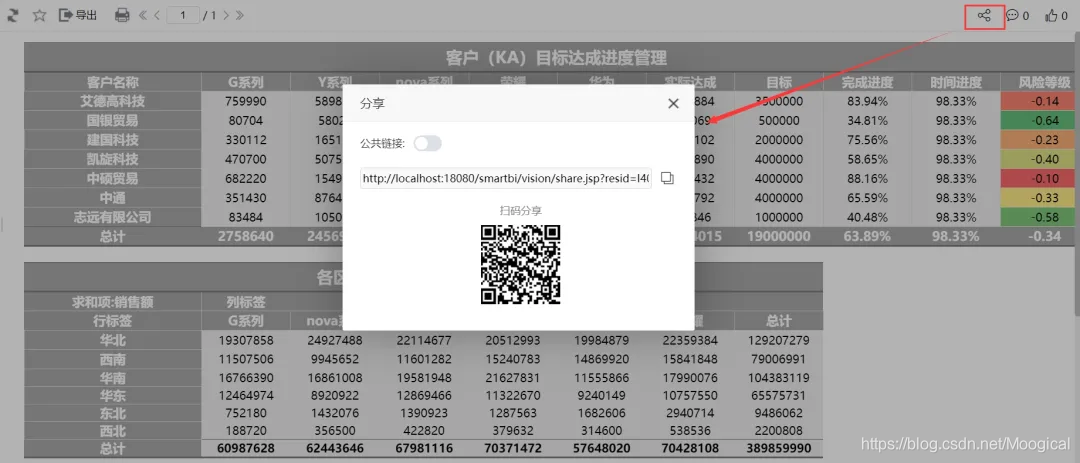Click the thumbs-up like icon

point(1051,15)
